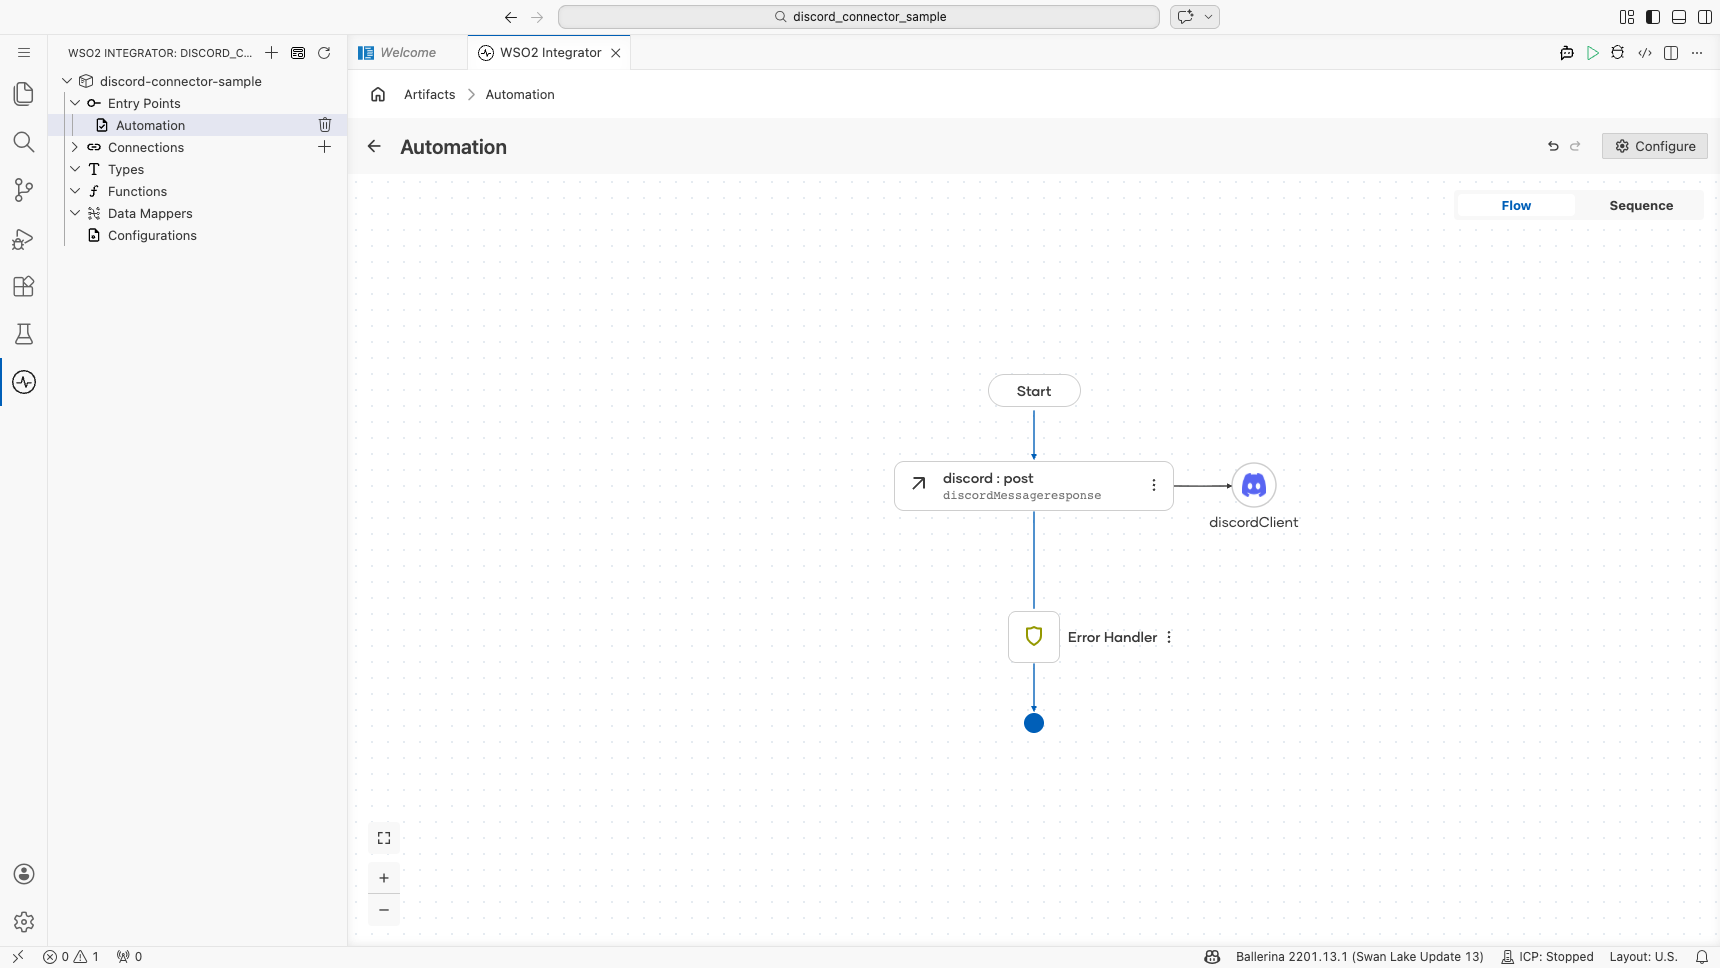Open the Explorer files view
The width and height of the screenshot is (1720, 968).
coord(24,94)
